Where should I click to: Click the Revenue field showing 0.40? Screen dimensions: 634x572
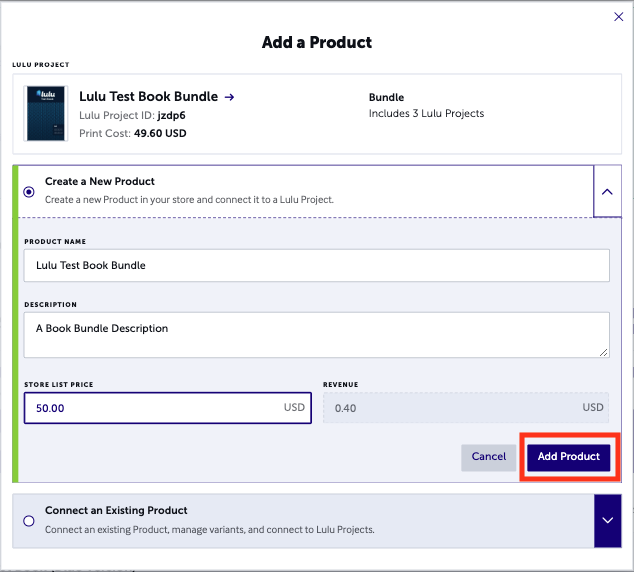click(x=466, y=408)
